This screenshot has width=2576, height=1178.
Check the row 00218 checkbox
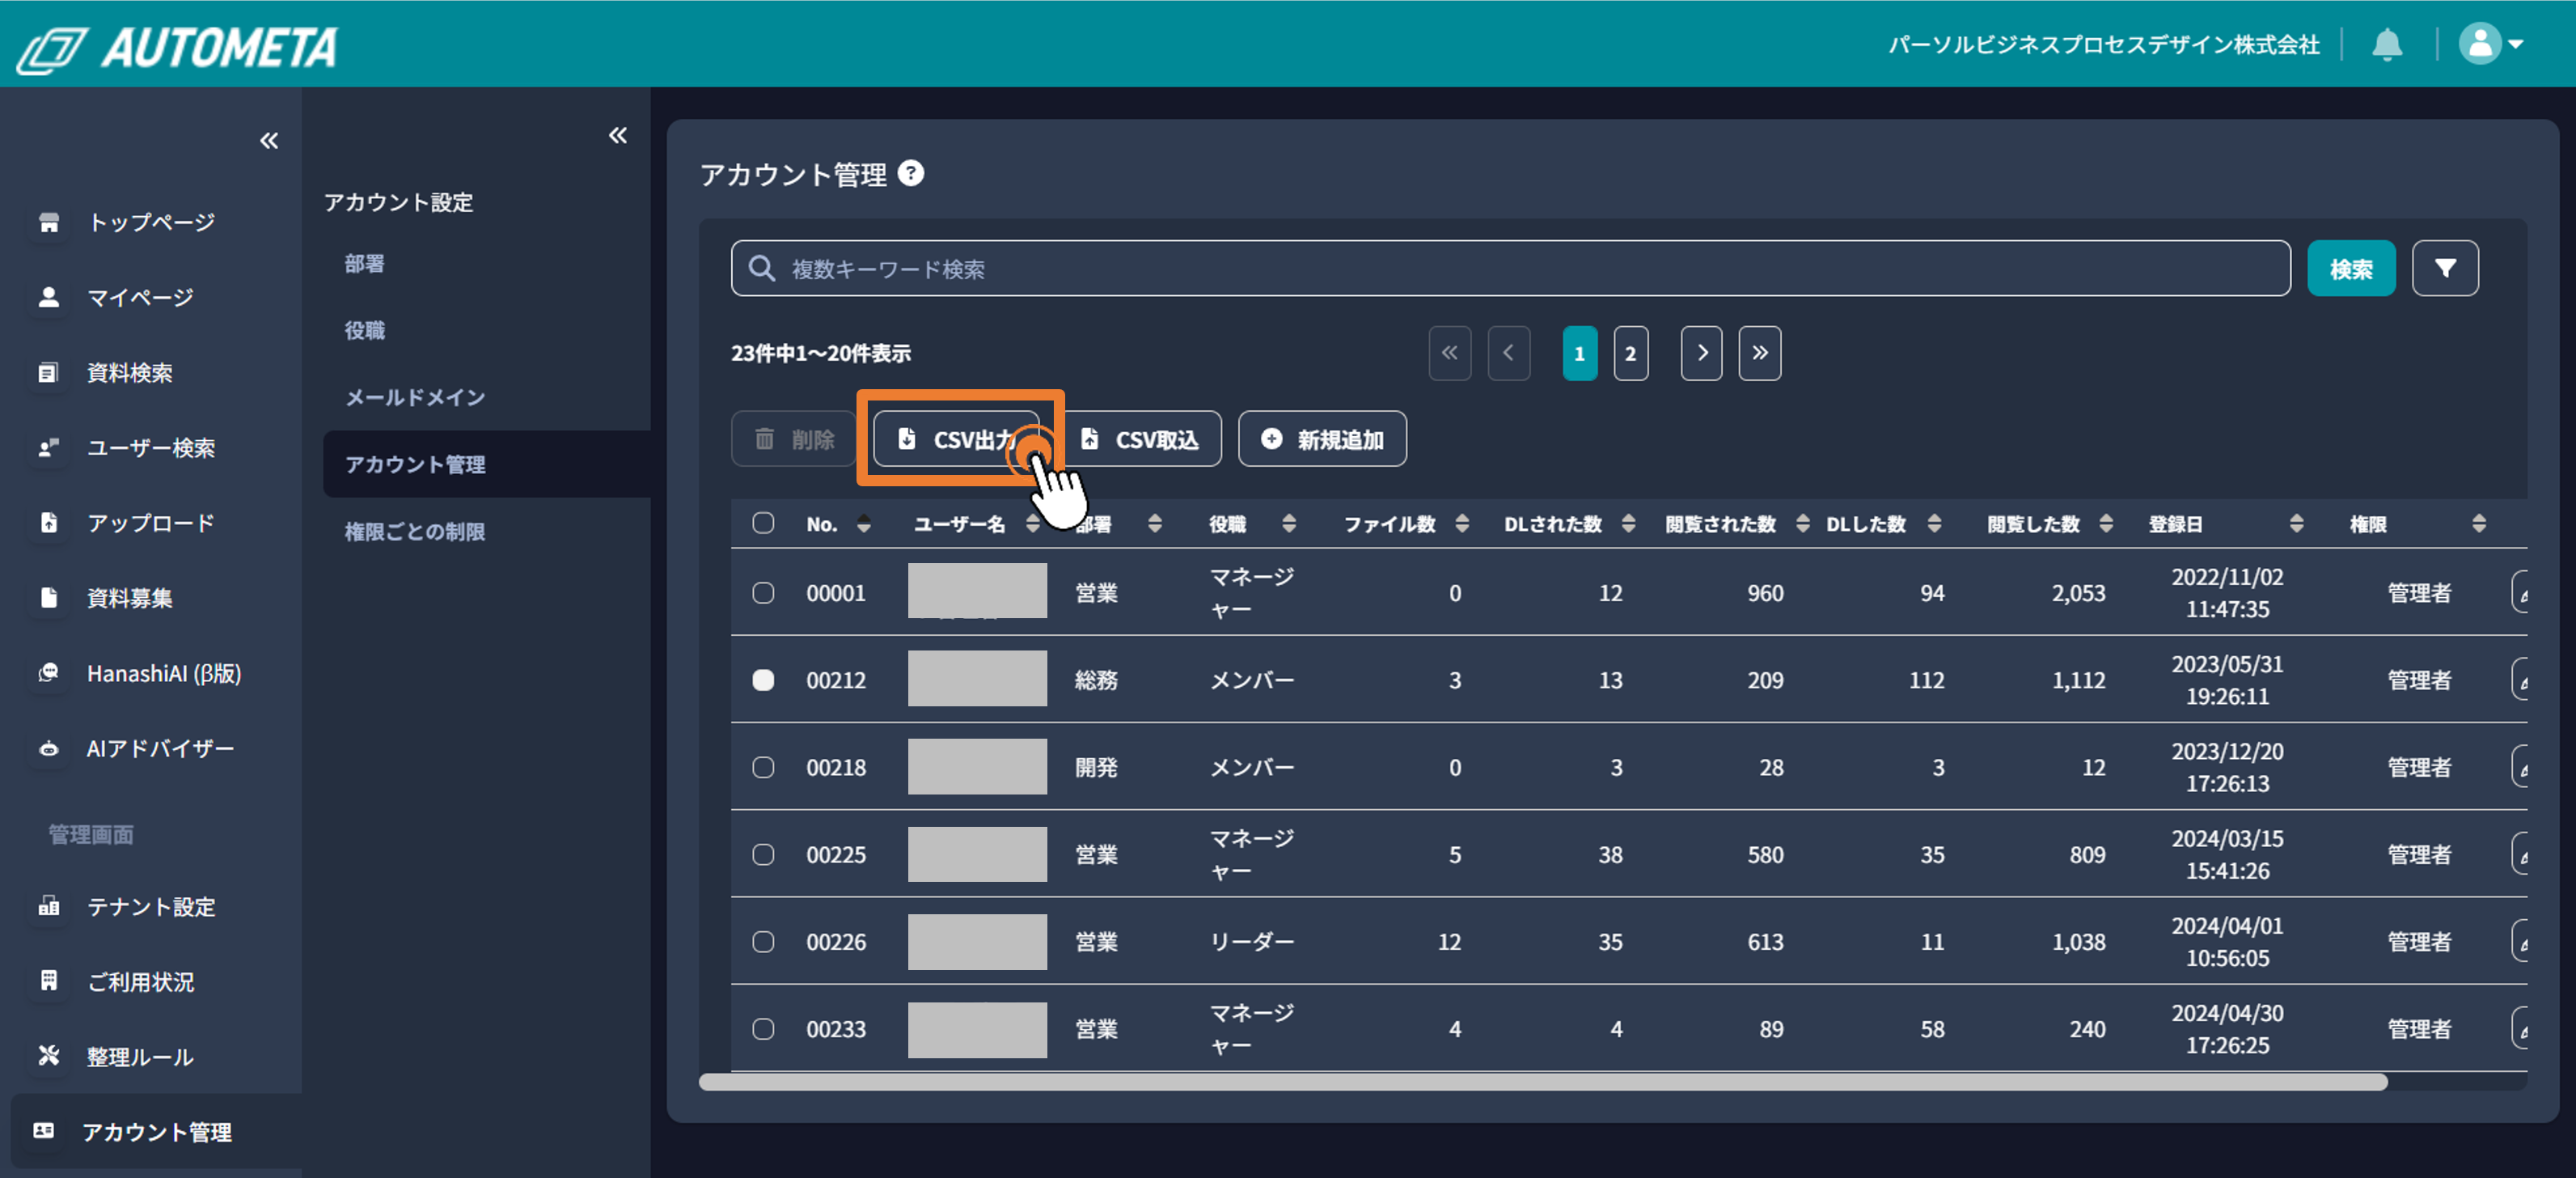(763, 767)
